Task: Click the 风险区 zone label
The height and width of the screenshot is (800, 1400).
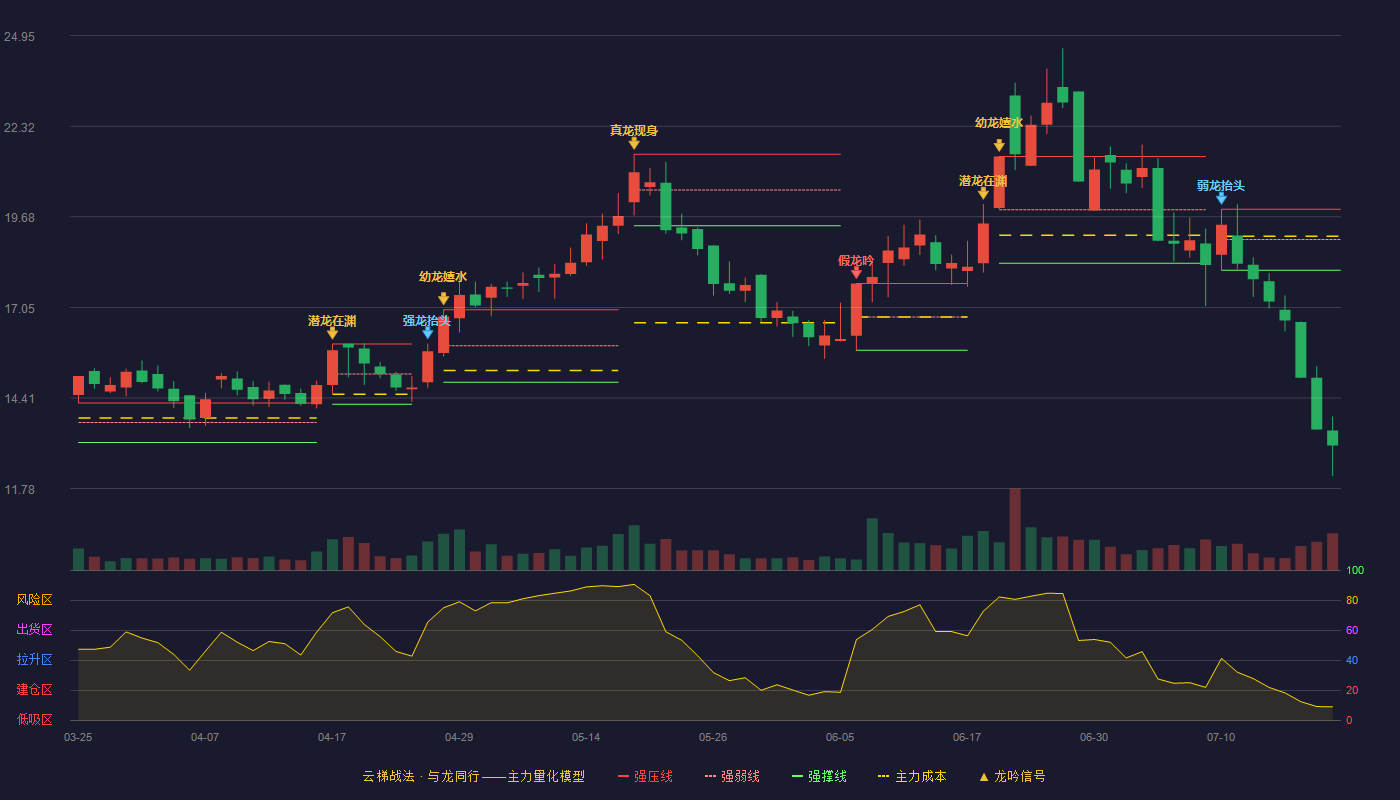Action: pyautogui.click(x=34, y=600)
